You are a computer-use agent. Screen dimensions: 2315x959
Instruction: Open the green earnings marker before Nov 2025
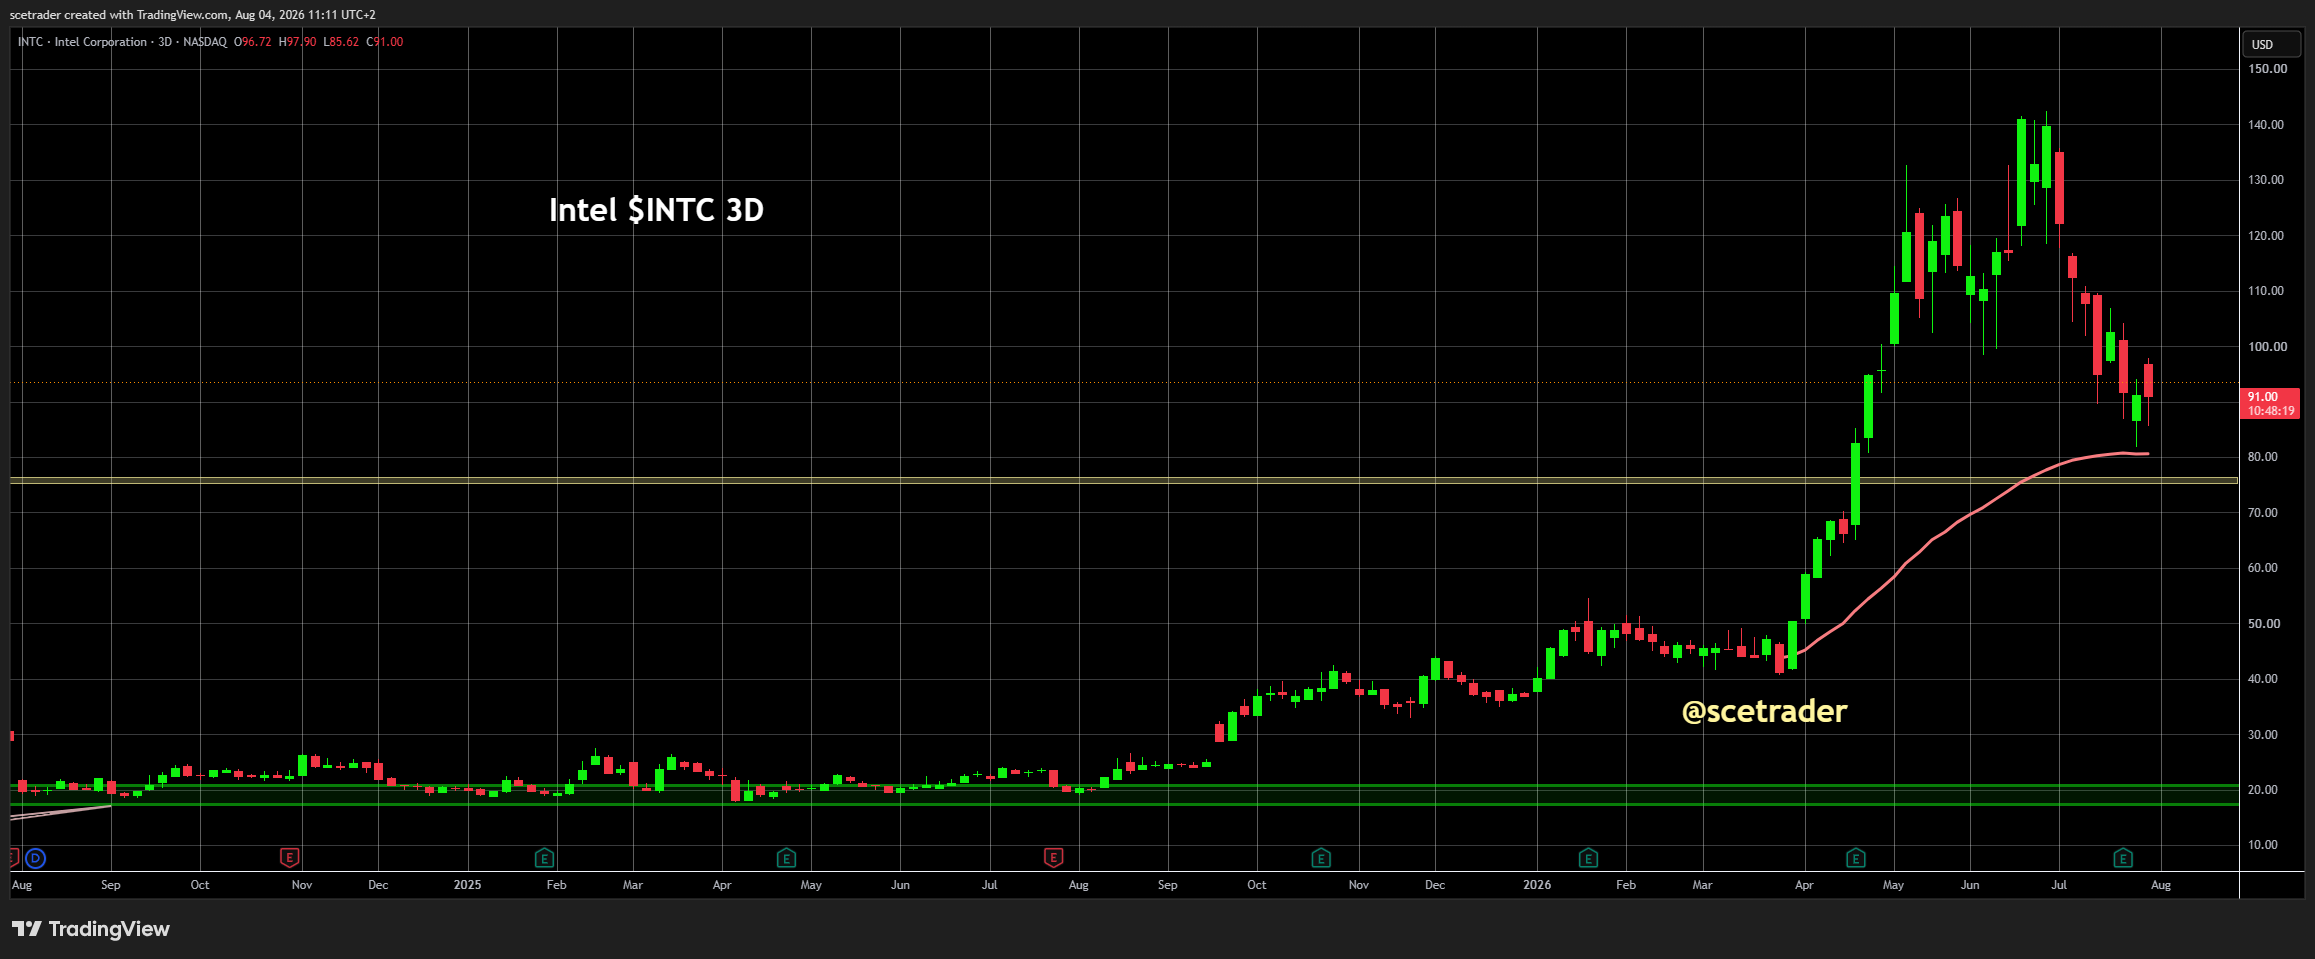click(x=1321, y=858)
